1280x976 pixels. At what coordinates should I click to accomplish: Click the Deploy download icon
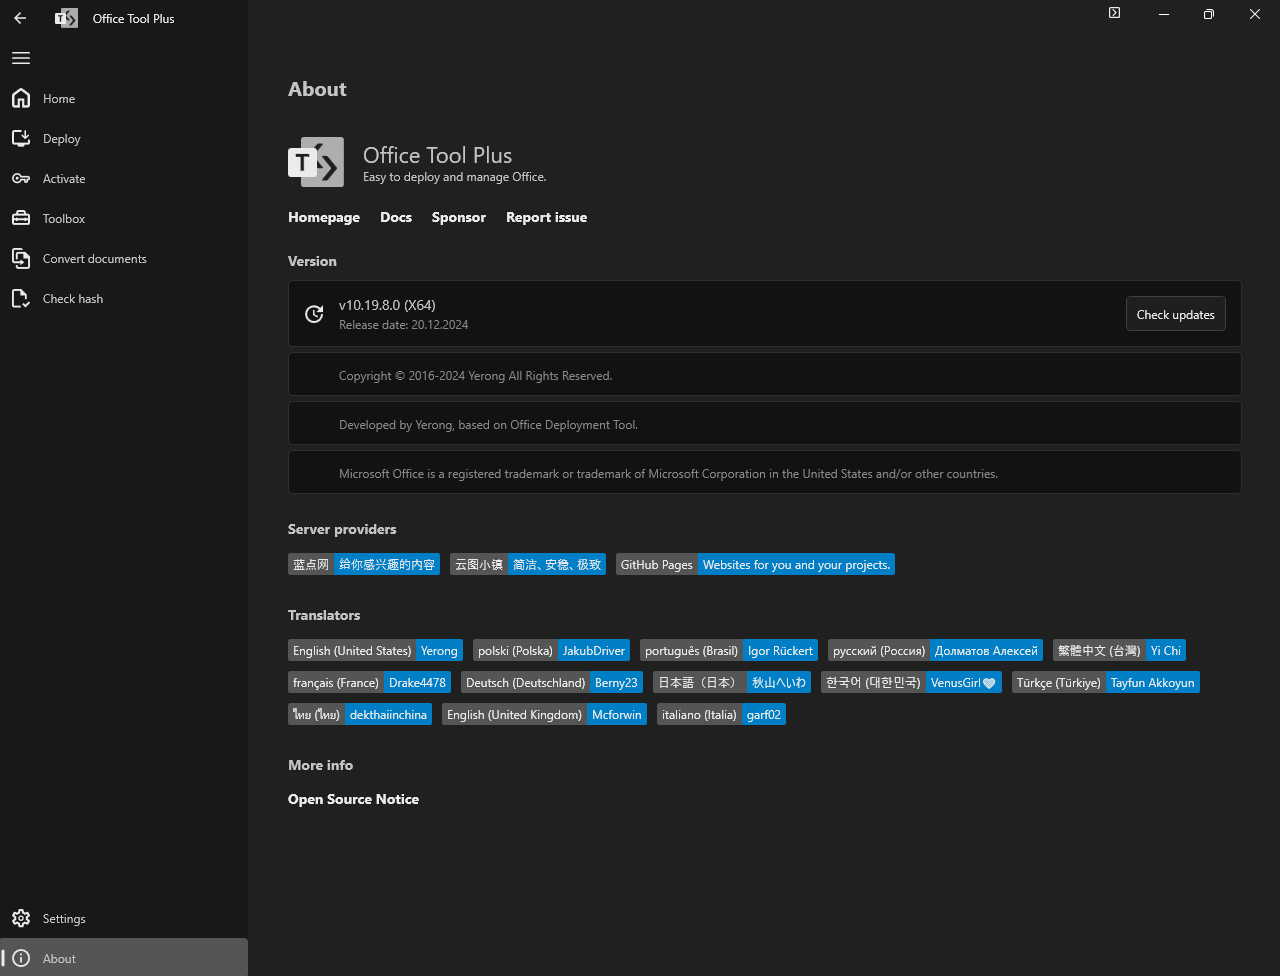(x=20, y=138)
